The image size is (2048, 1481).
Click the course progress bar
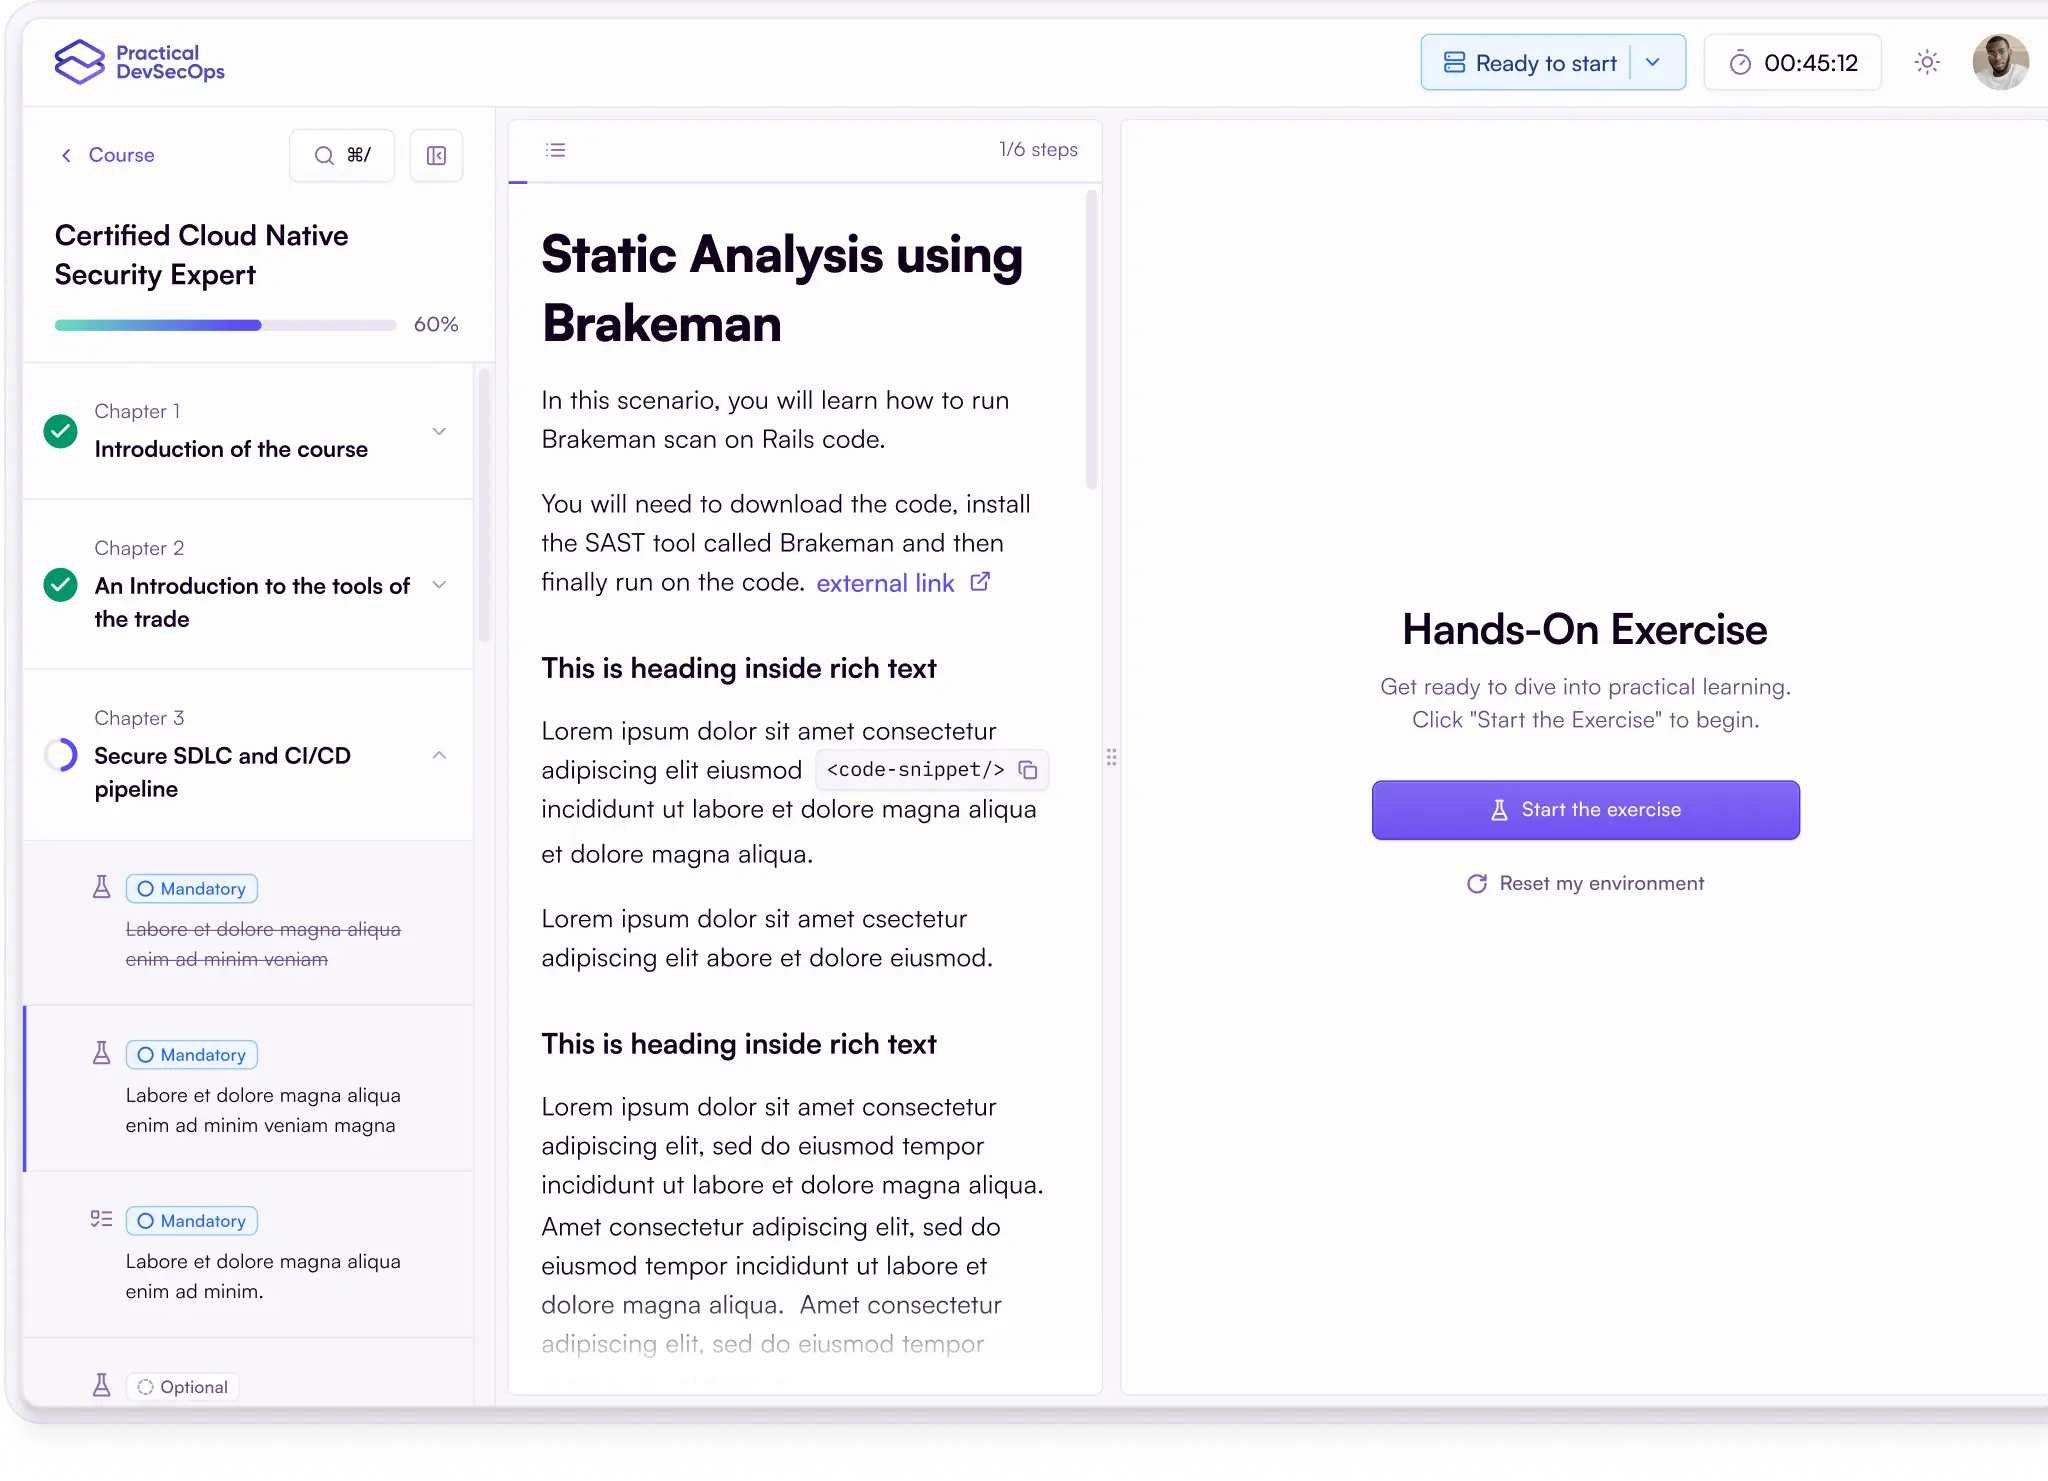226,325
